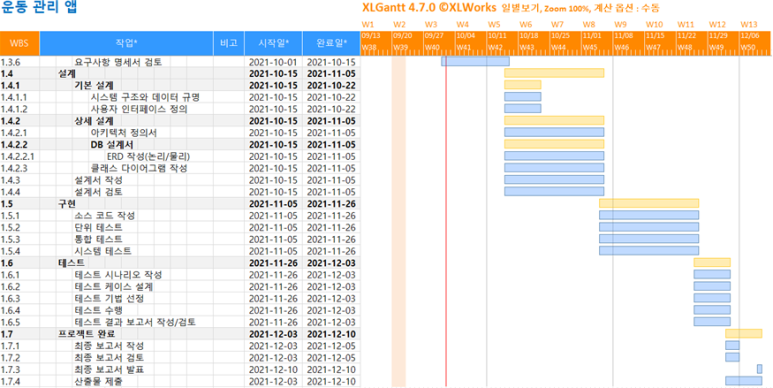This screenshot has height=388, width=773.
Task: Select the summary task 테스트
Action: tap(71, 263)
